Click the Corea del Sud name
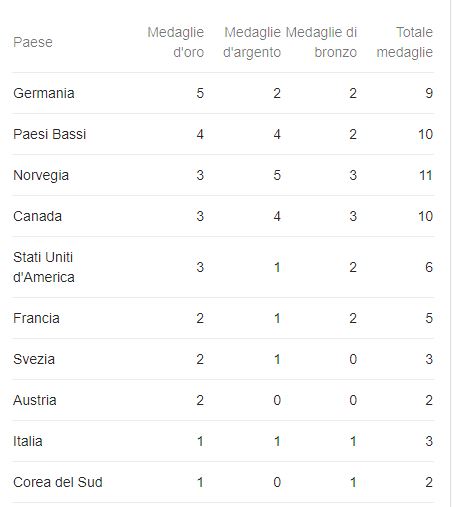Screen dimensions: 453x507 58,482
